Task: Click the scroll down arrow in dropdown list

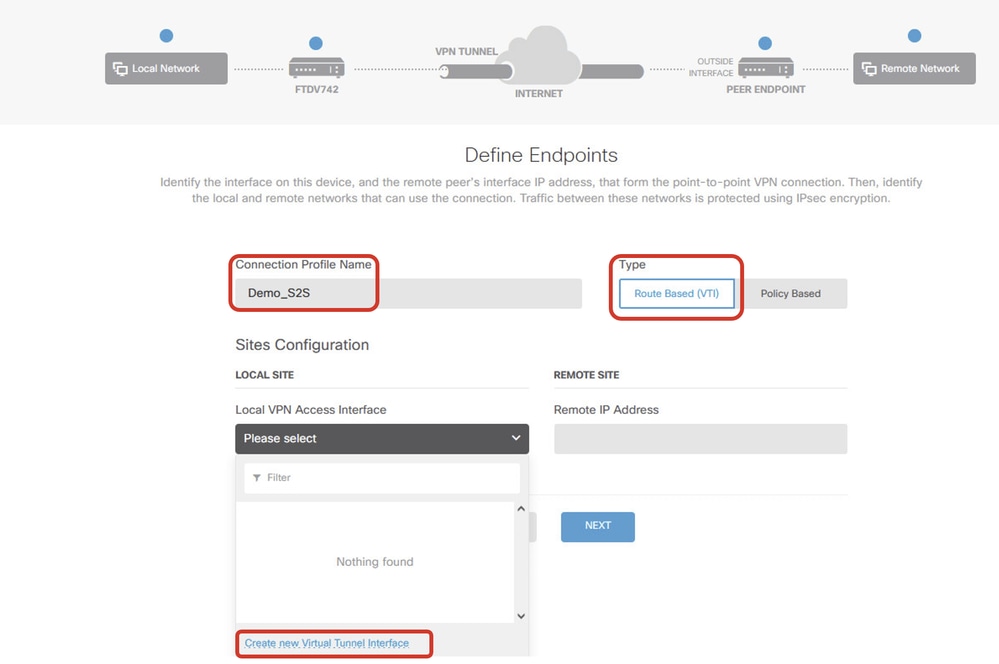Action: [x=521, y=616]
